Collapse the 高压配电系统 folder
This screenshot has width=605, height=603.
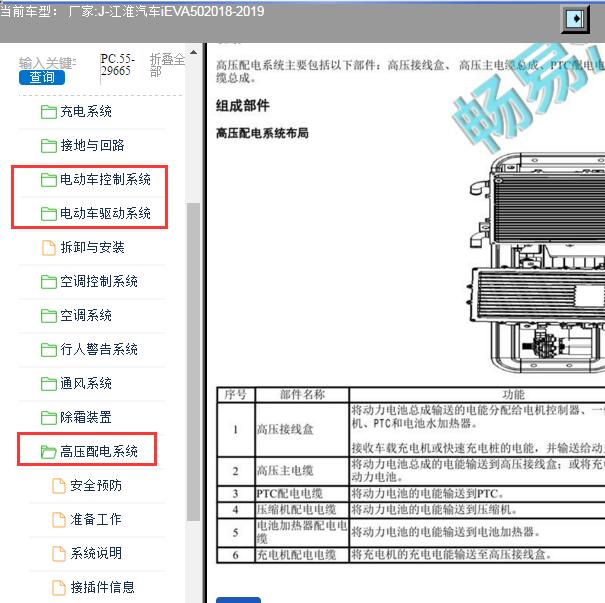point(99,451)
